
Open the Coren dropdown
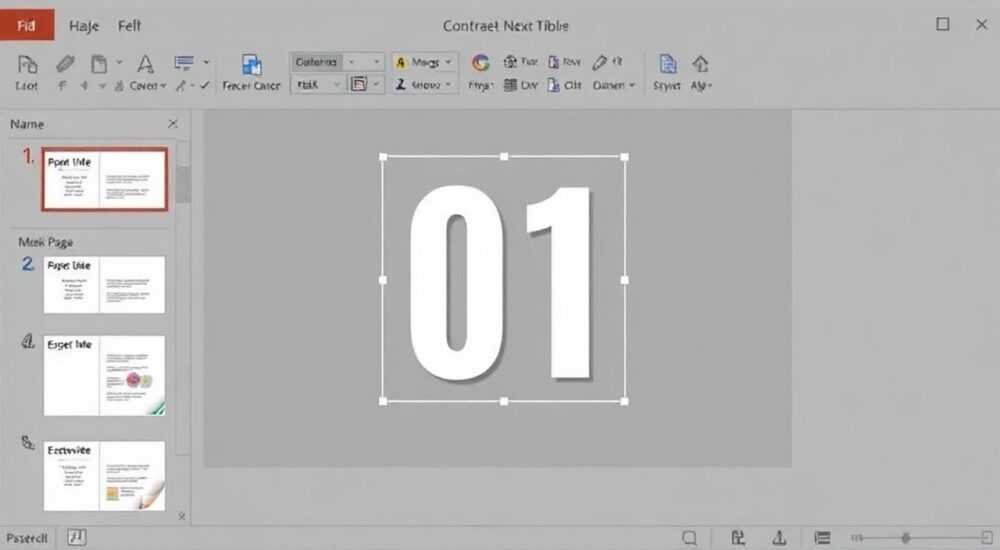148,85
